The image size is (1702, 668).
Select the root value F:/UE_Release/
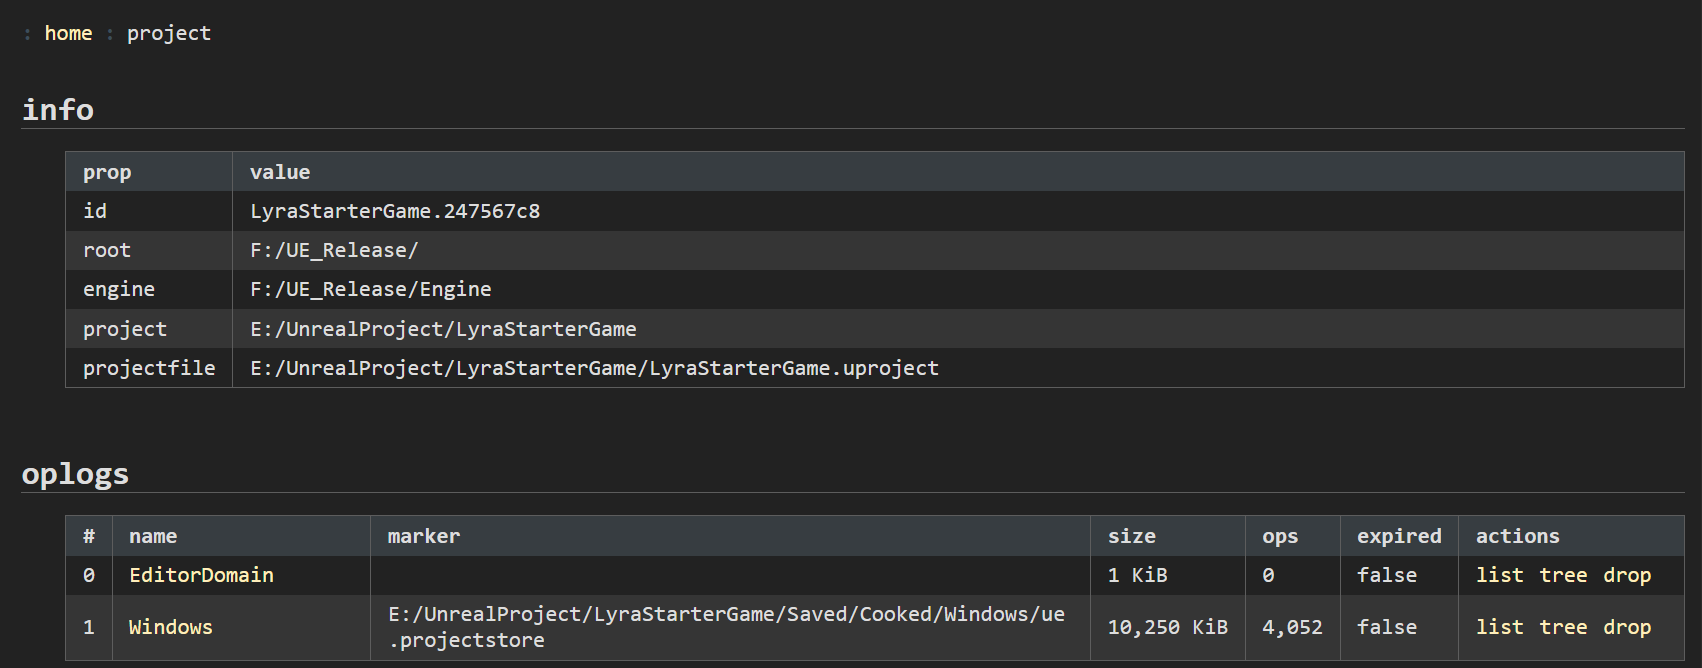(334, 250)
